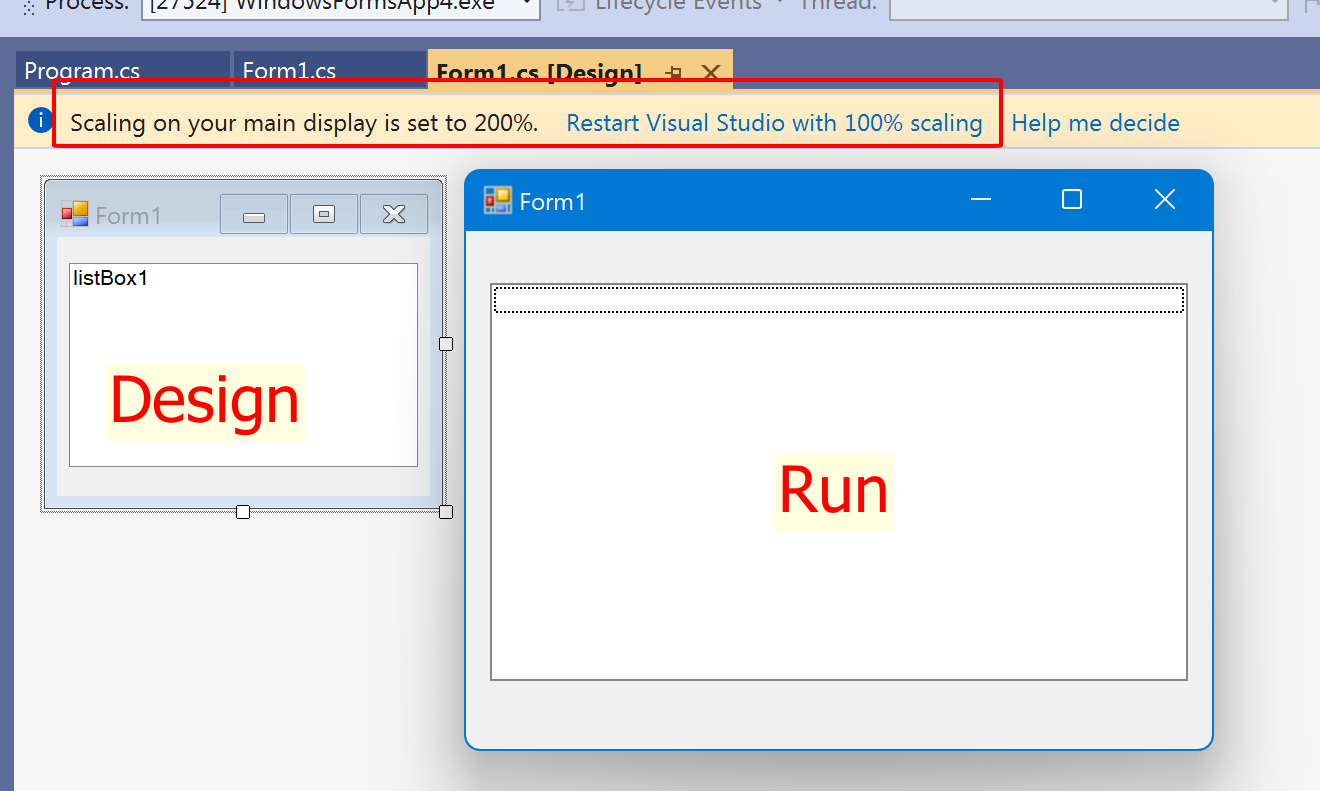Switch to the Program.cs tab
This screenshot has width=1320, height=791.
(x=84, y=71)
